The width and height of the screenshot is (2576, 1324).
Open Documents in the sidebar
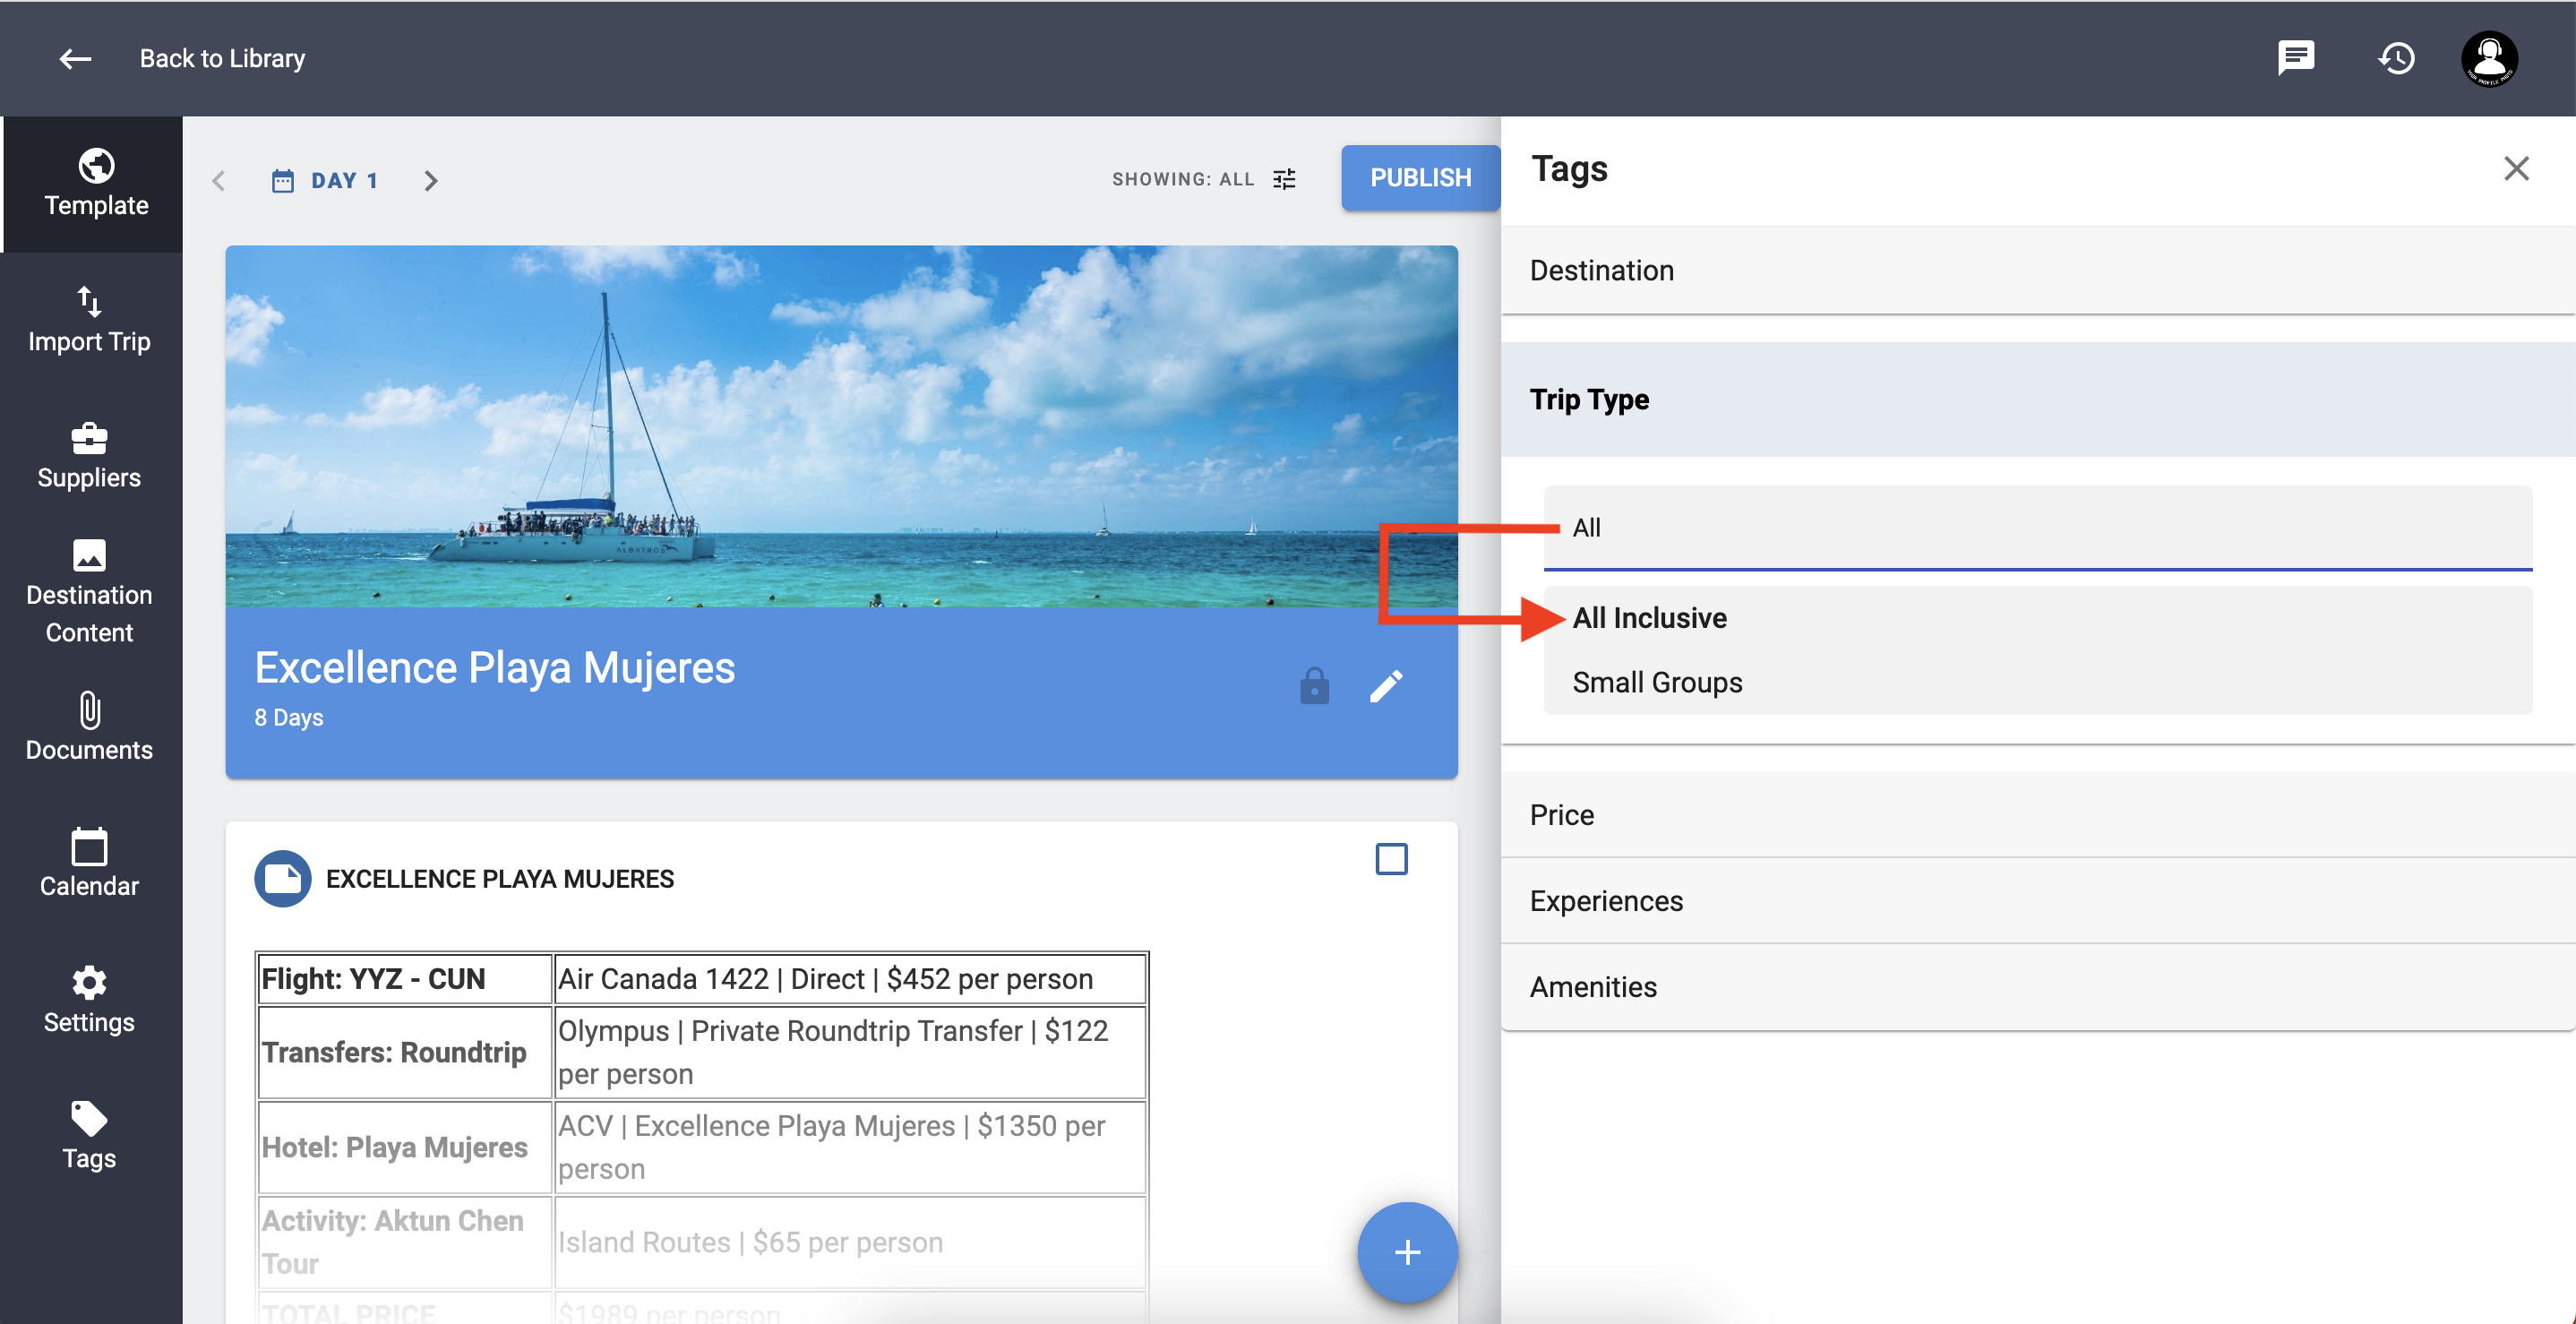(89, 728)
